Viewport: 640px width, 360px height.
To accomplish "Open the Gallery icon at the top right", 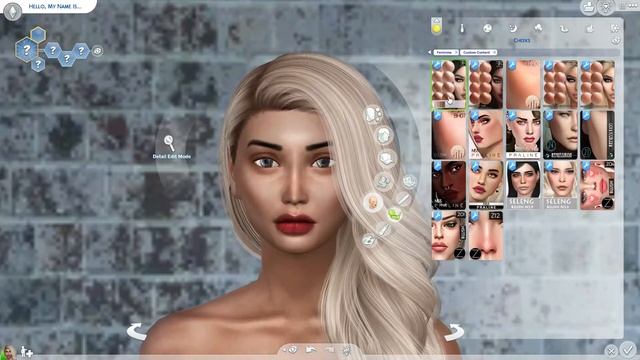I will click(x=607, y=7).
